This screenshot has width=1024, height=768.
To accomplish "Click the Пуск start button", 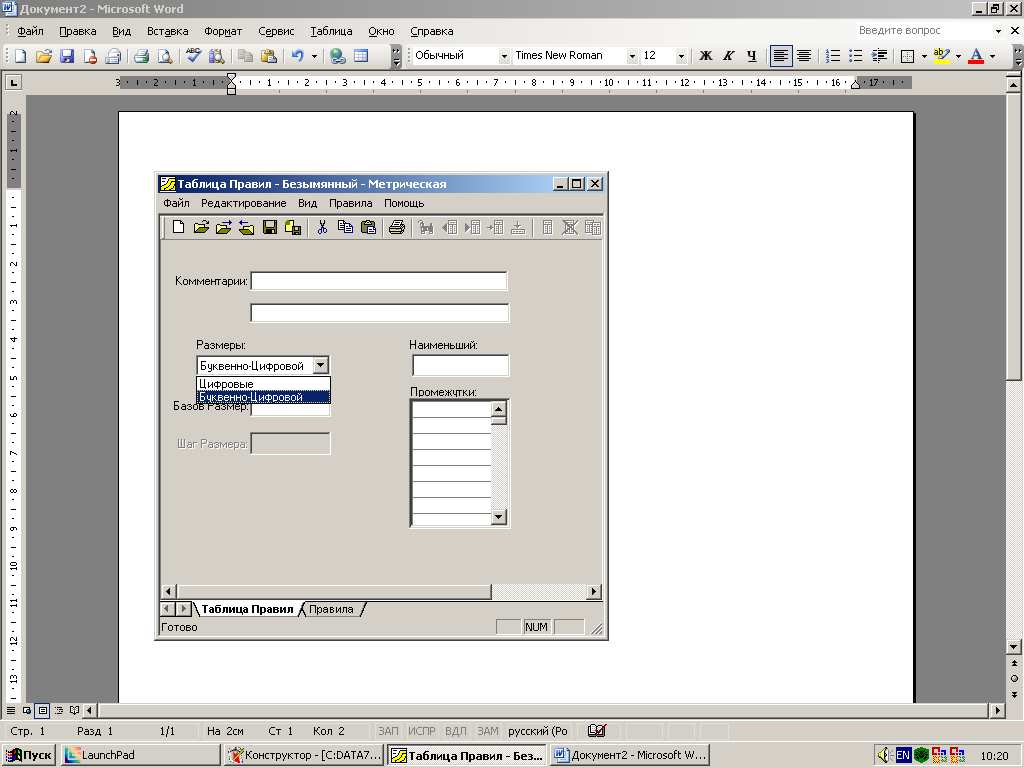I will point(29,755).
